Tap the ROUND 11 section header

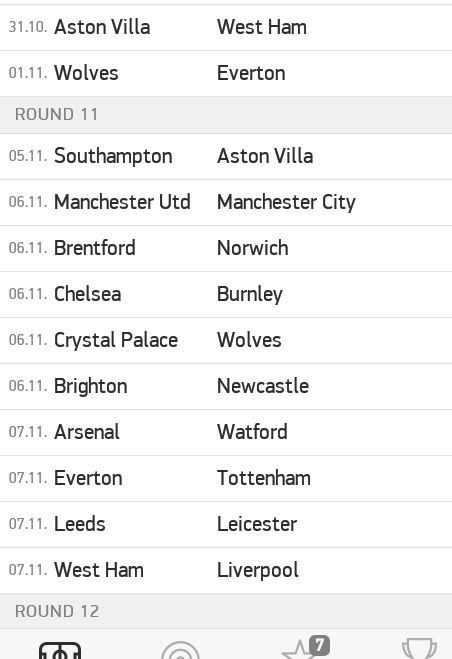[226, 115]
